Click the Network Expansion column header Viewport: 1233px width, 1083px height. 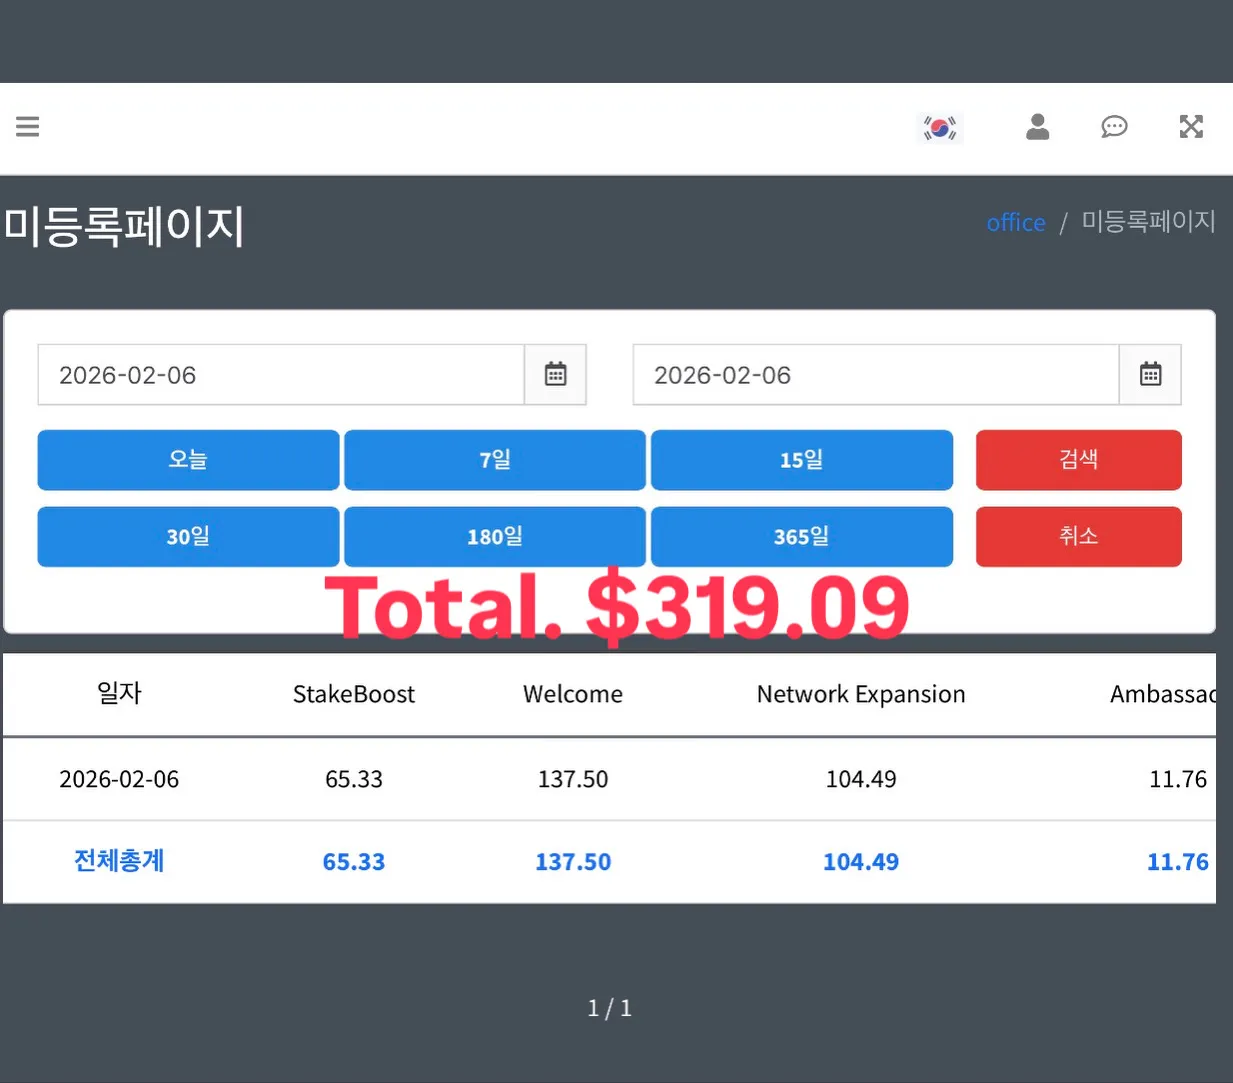click(861, 694)
